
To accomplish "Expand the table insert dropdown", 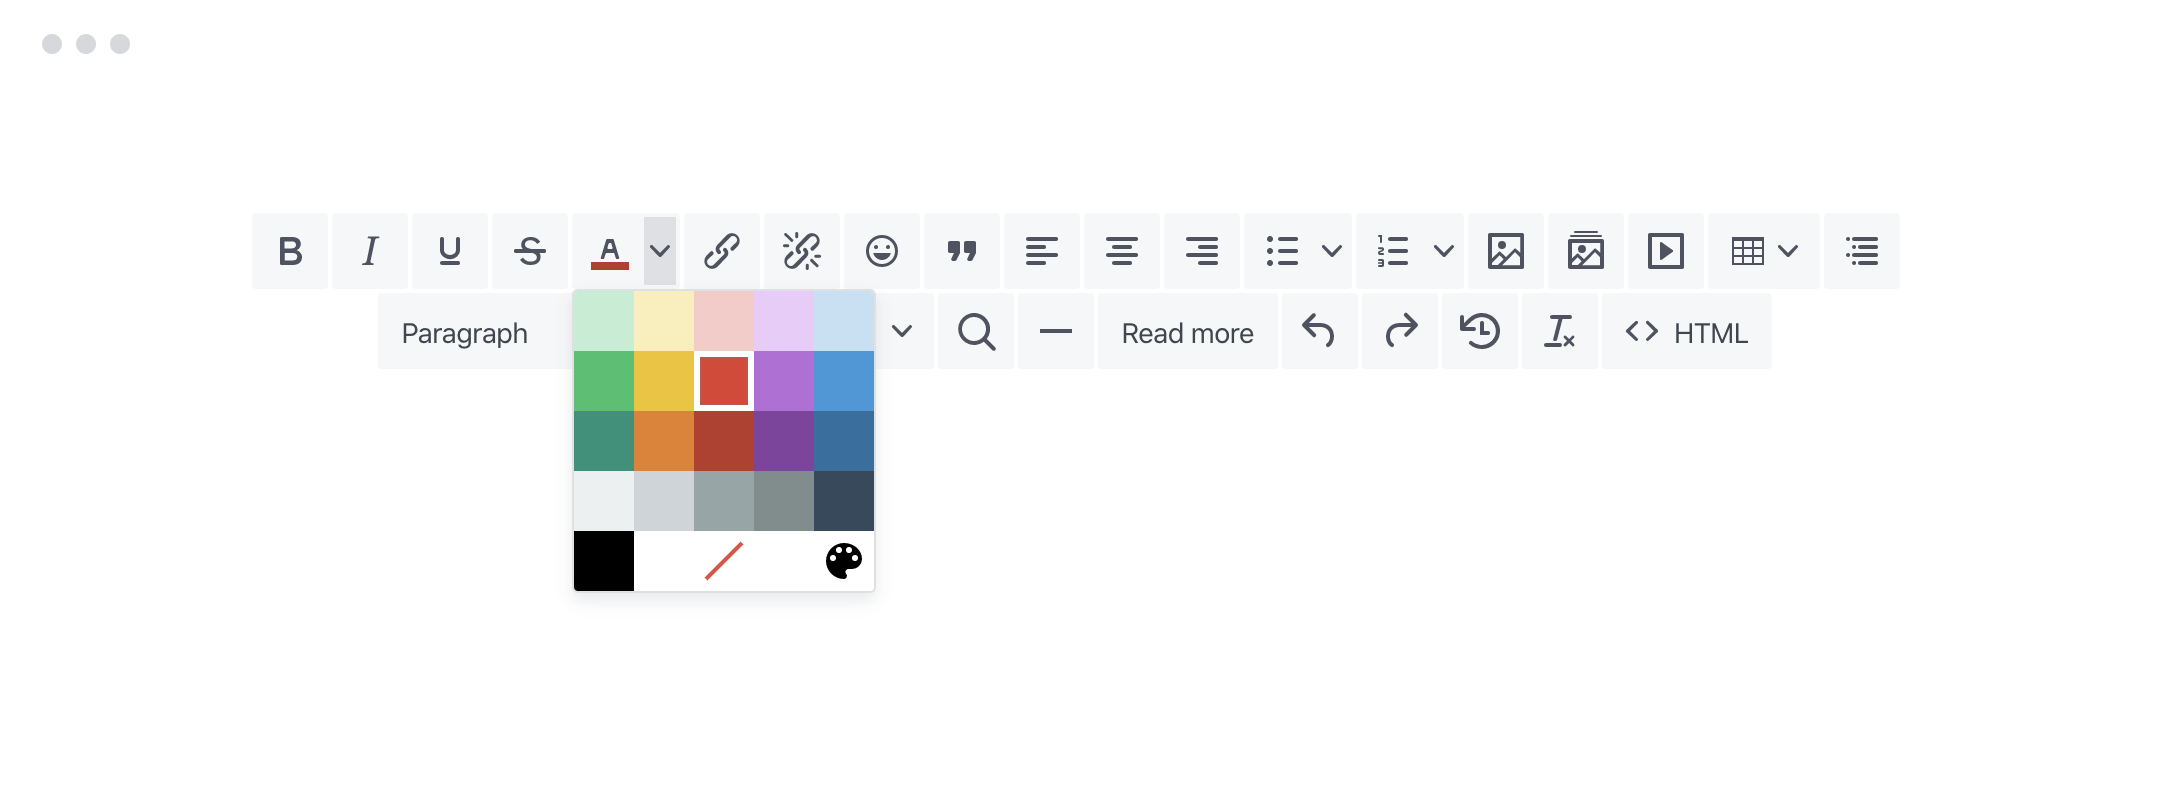I will [1788, 251].
